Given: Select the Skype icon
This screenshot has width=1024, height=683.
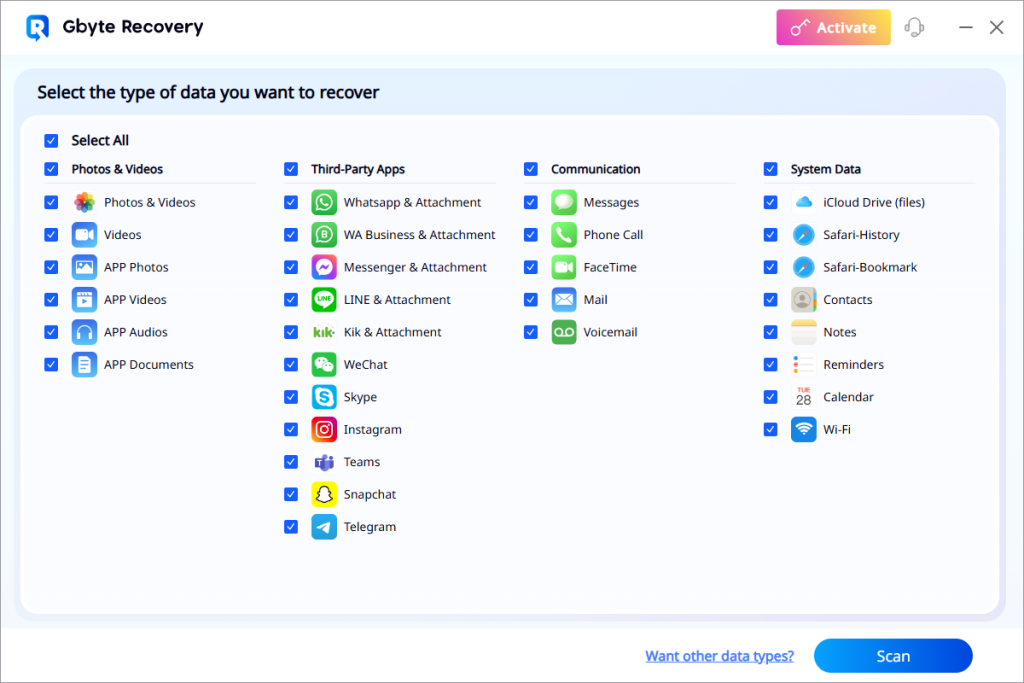Looking at the screenshot, I should click(x=324, y=397).
